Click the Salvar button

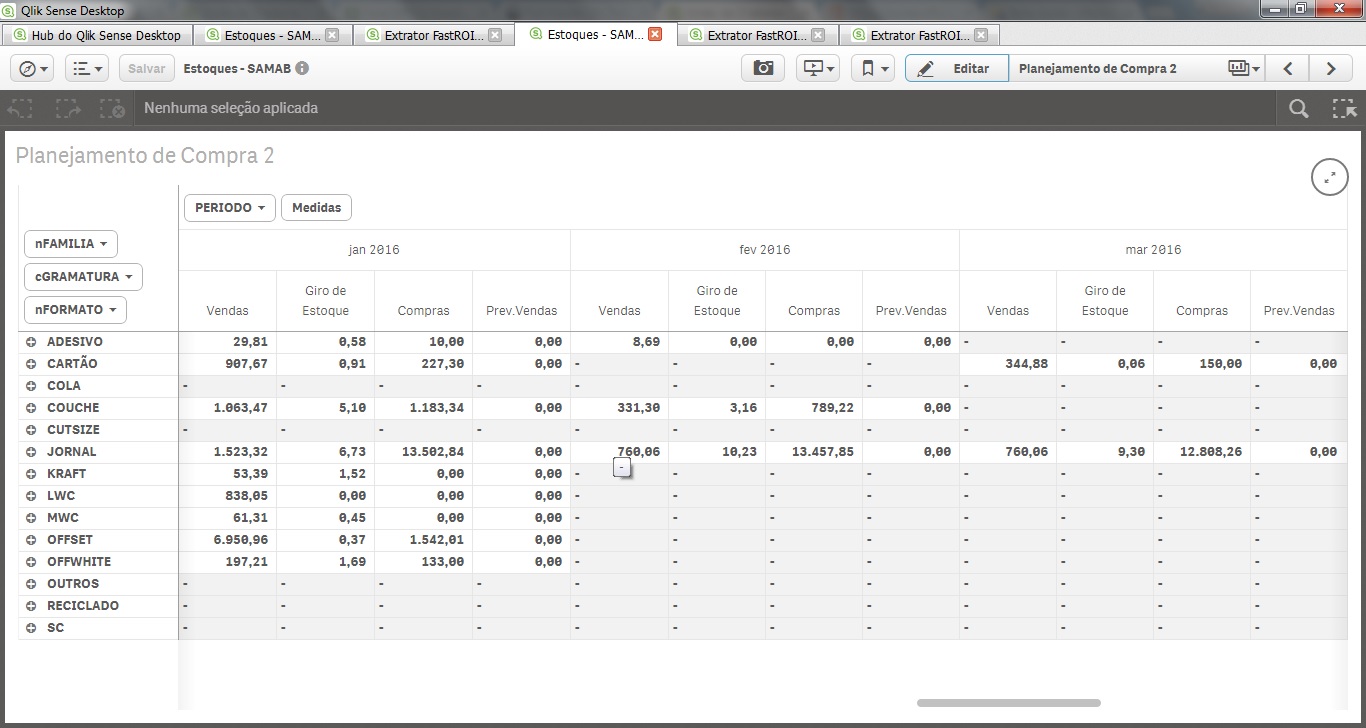(147, 68)
